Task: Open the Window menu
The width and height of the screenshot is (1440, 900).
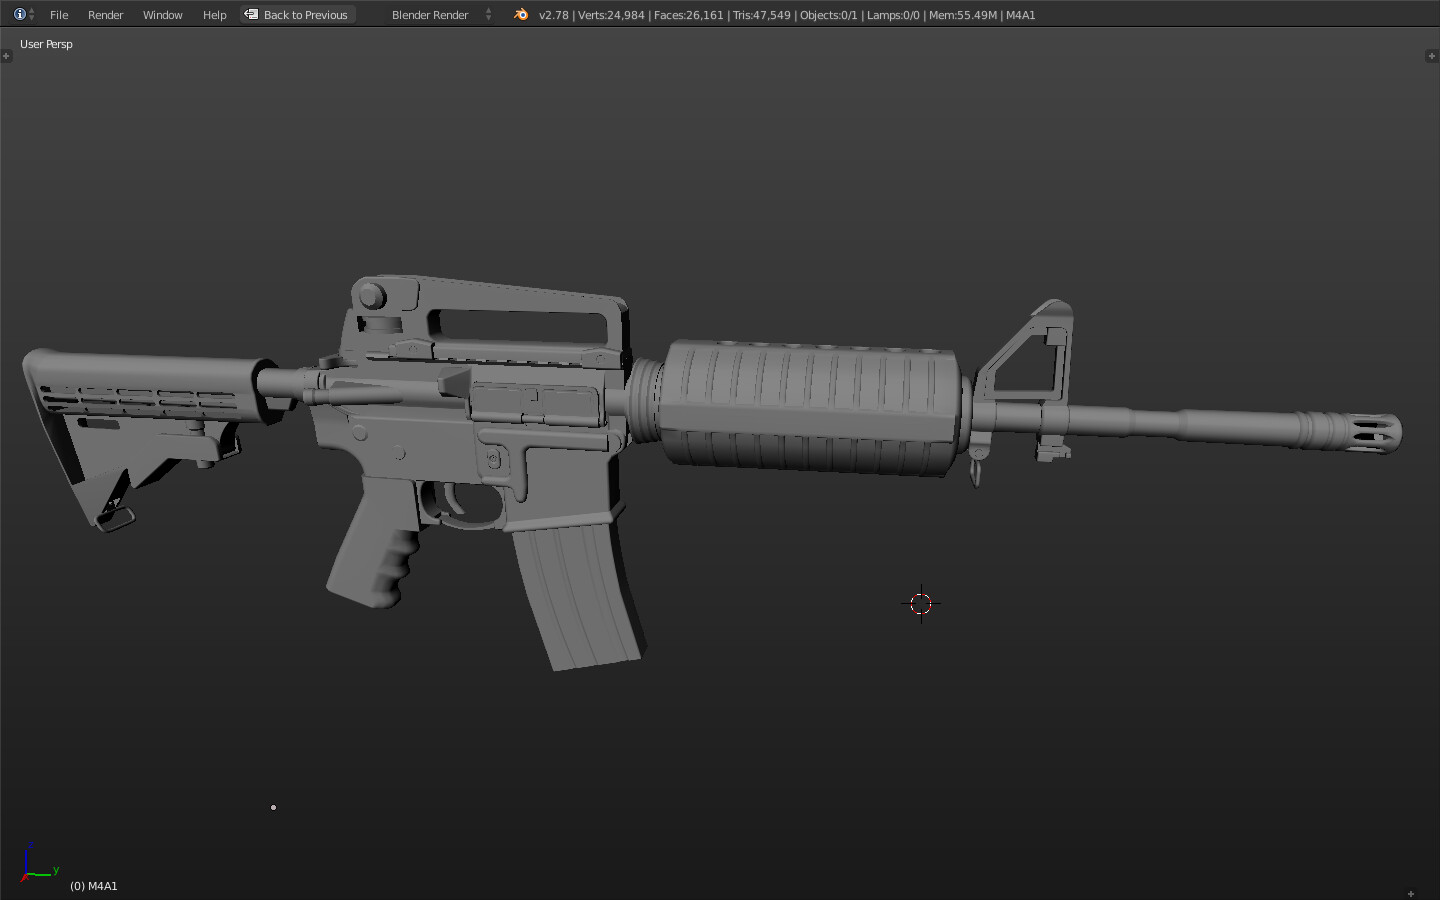Action: point(162,15)
